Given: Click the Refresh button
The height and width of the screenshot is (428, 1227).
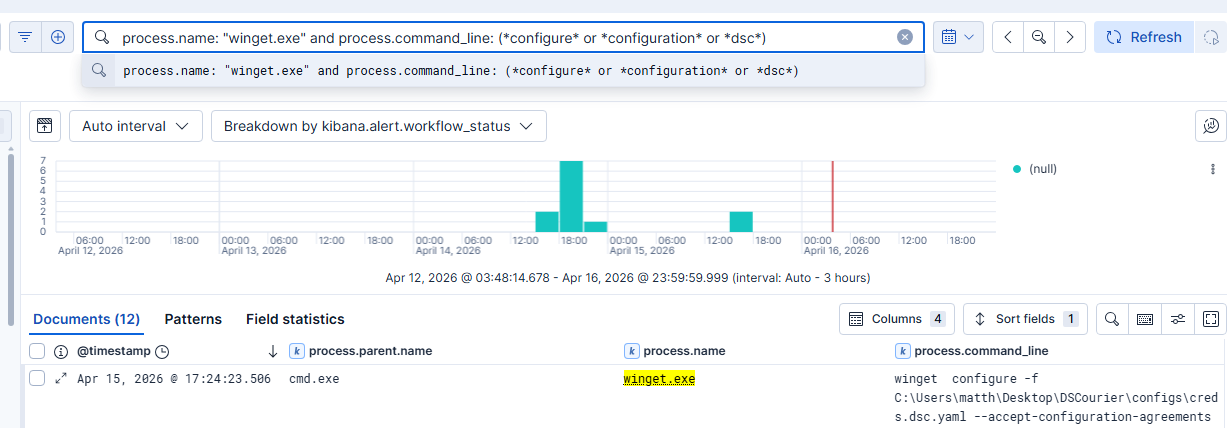Looking at the screenshot, I should 1143,37.
